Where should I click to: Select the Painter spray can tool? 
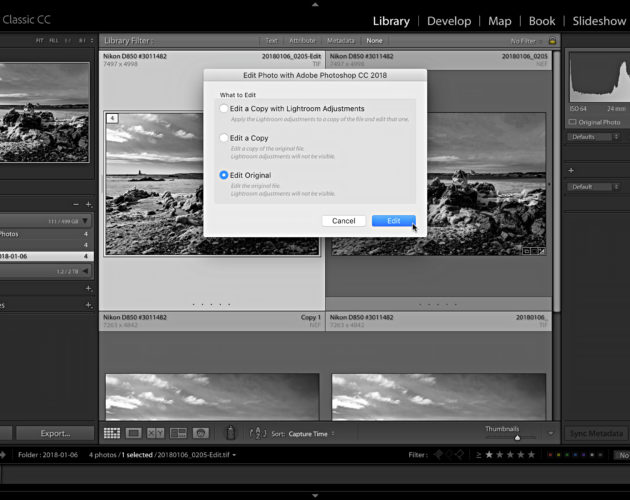[230, 433]
